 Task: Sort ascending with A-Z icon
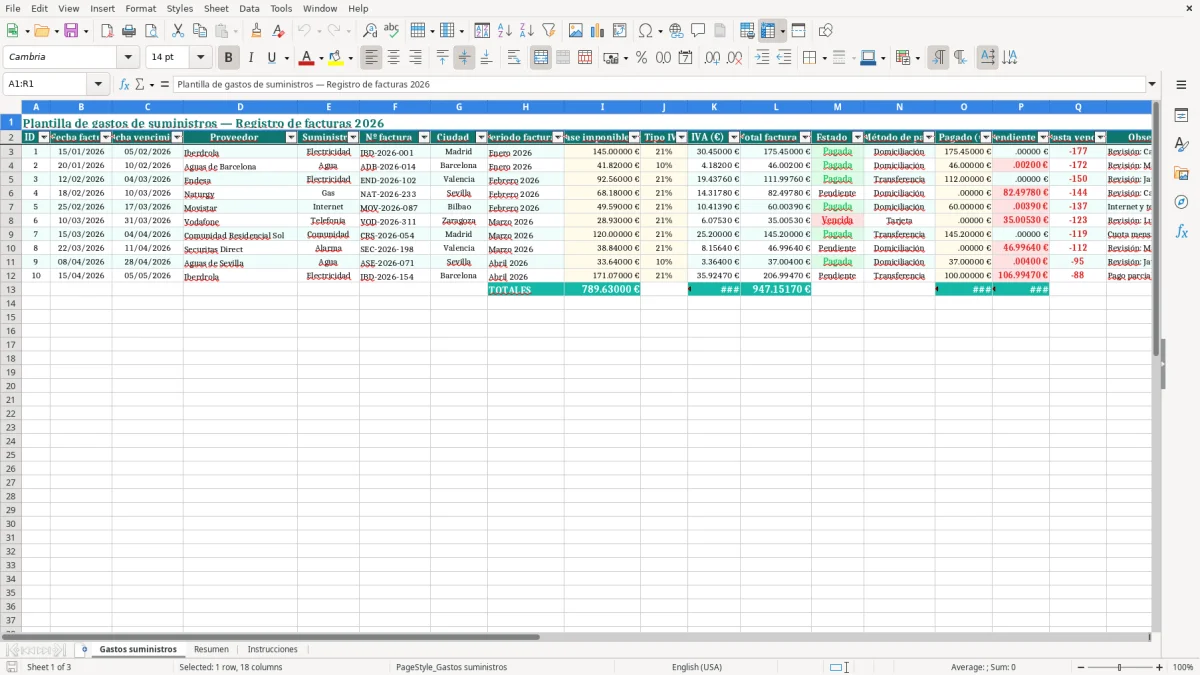504,31
